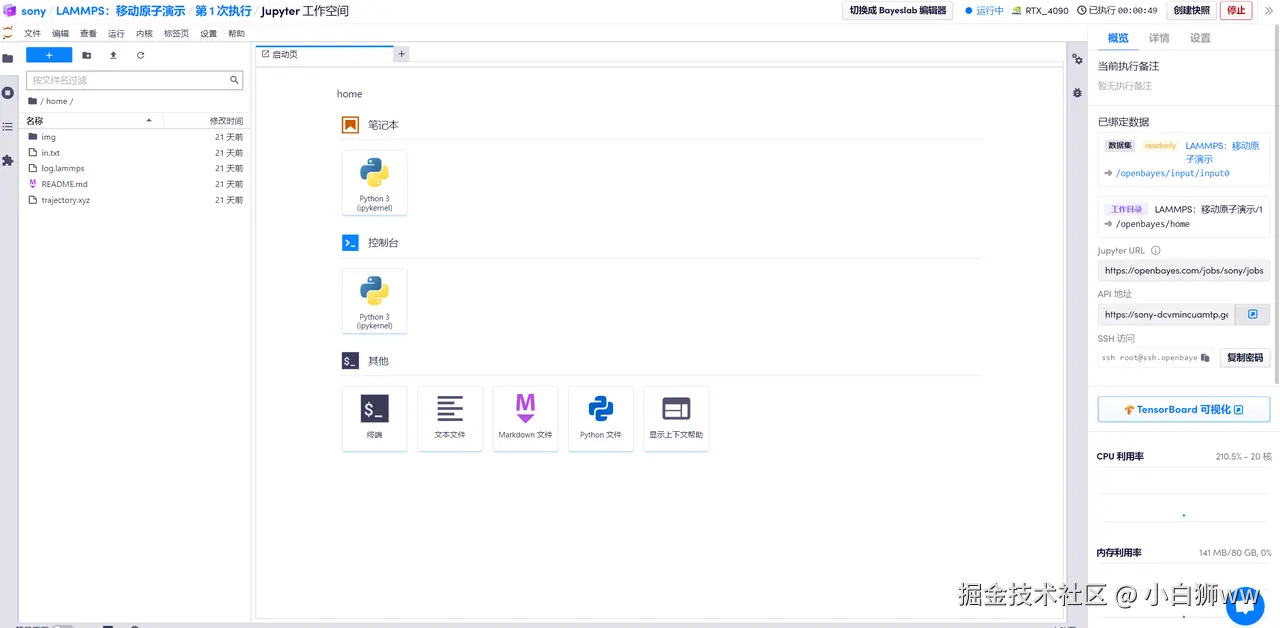Sort files by 名称 column header
Screen dimensions: 1280x628
tap(90, 120)
